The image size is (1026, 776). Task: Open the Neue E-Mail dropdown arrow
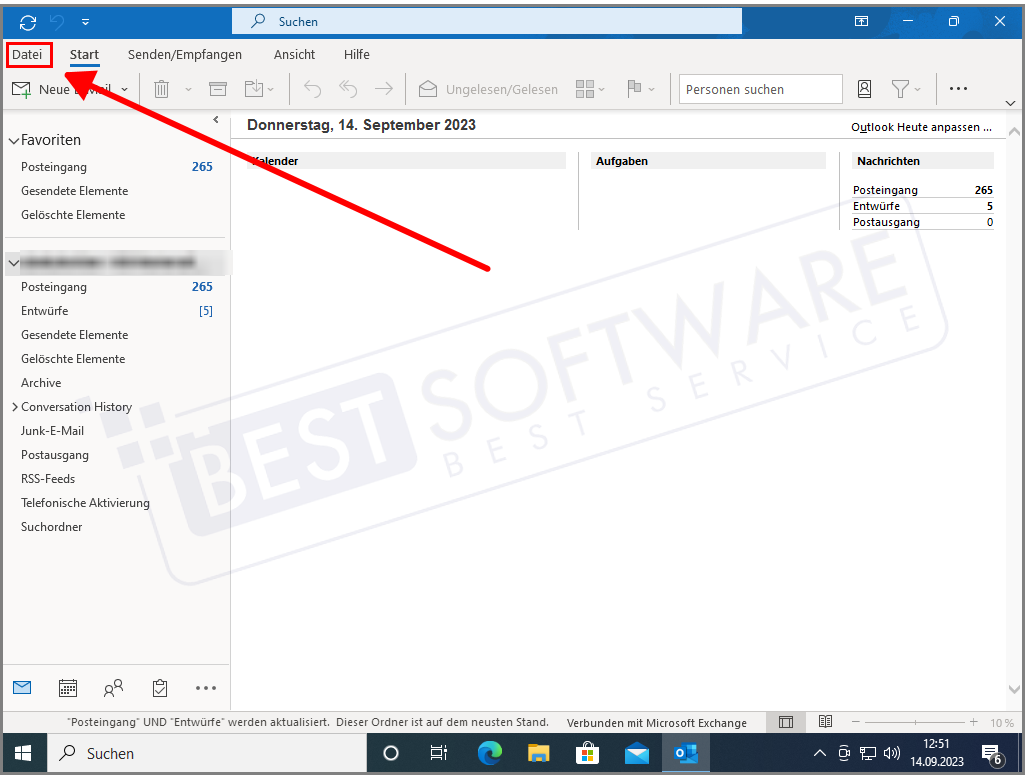pos(124,89)
